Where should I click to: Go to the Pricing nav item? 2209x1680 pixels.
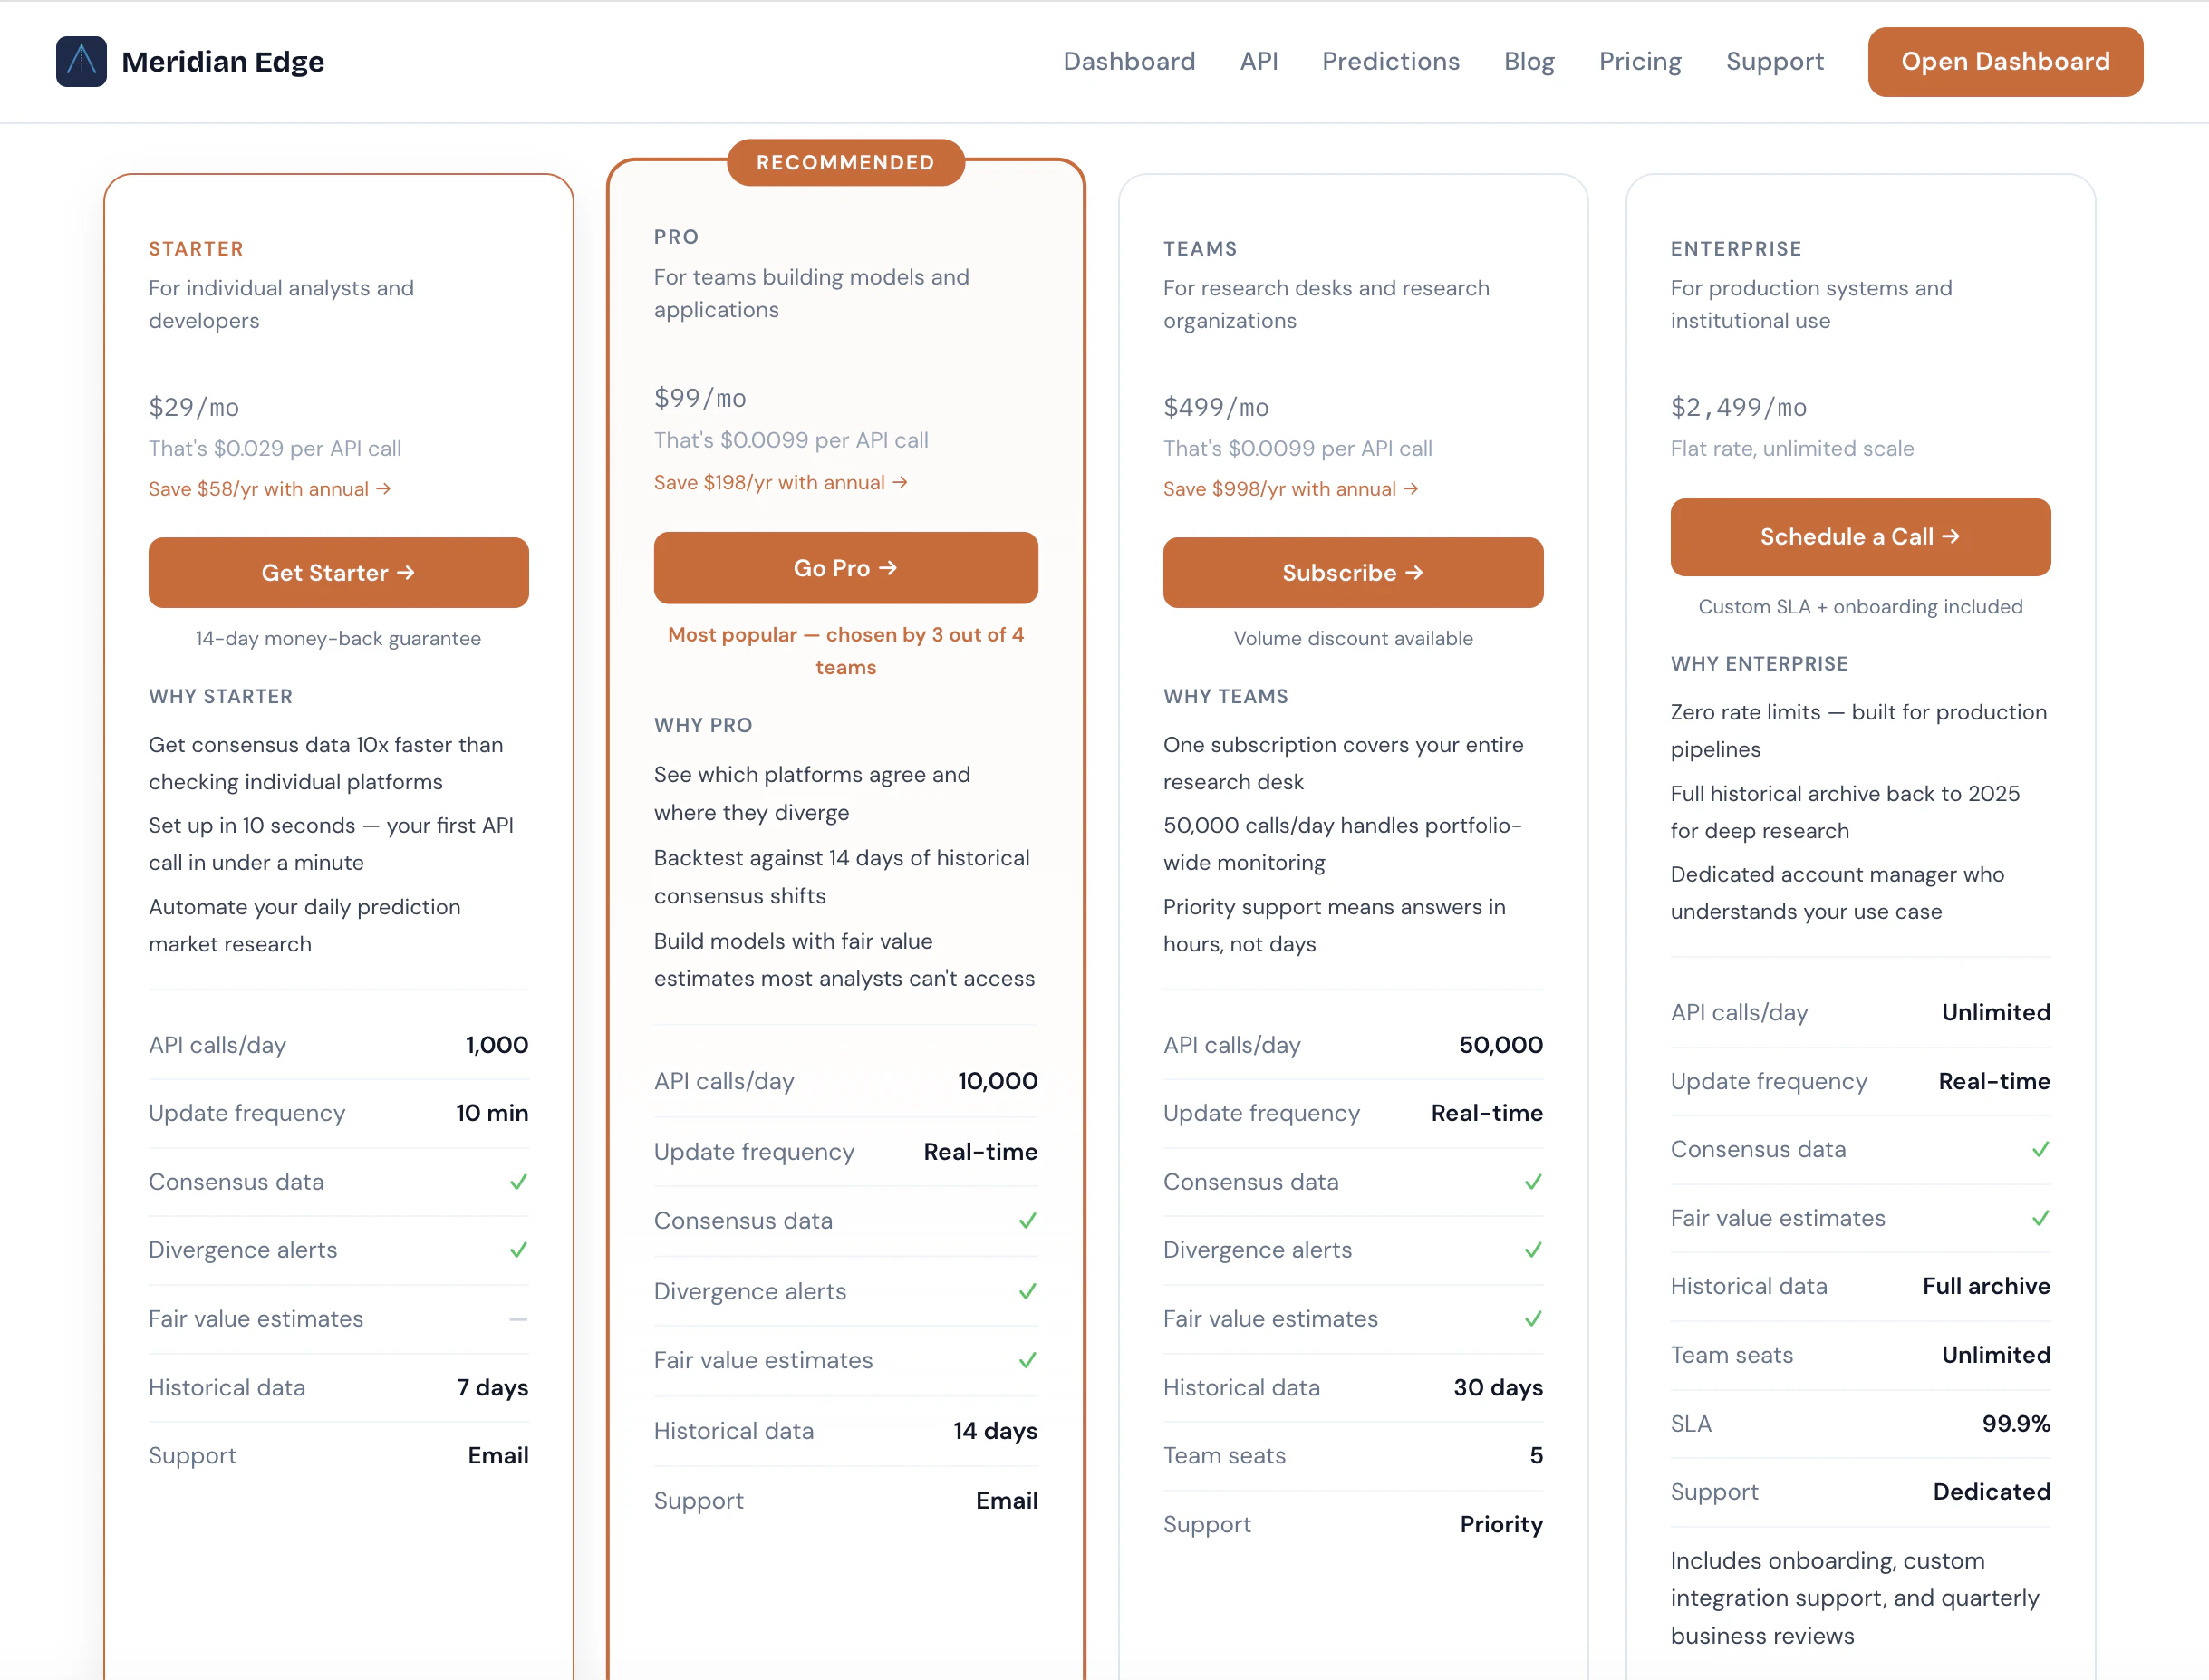coord(1640,61)
